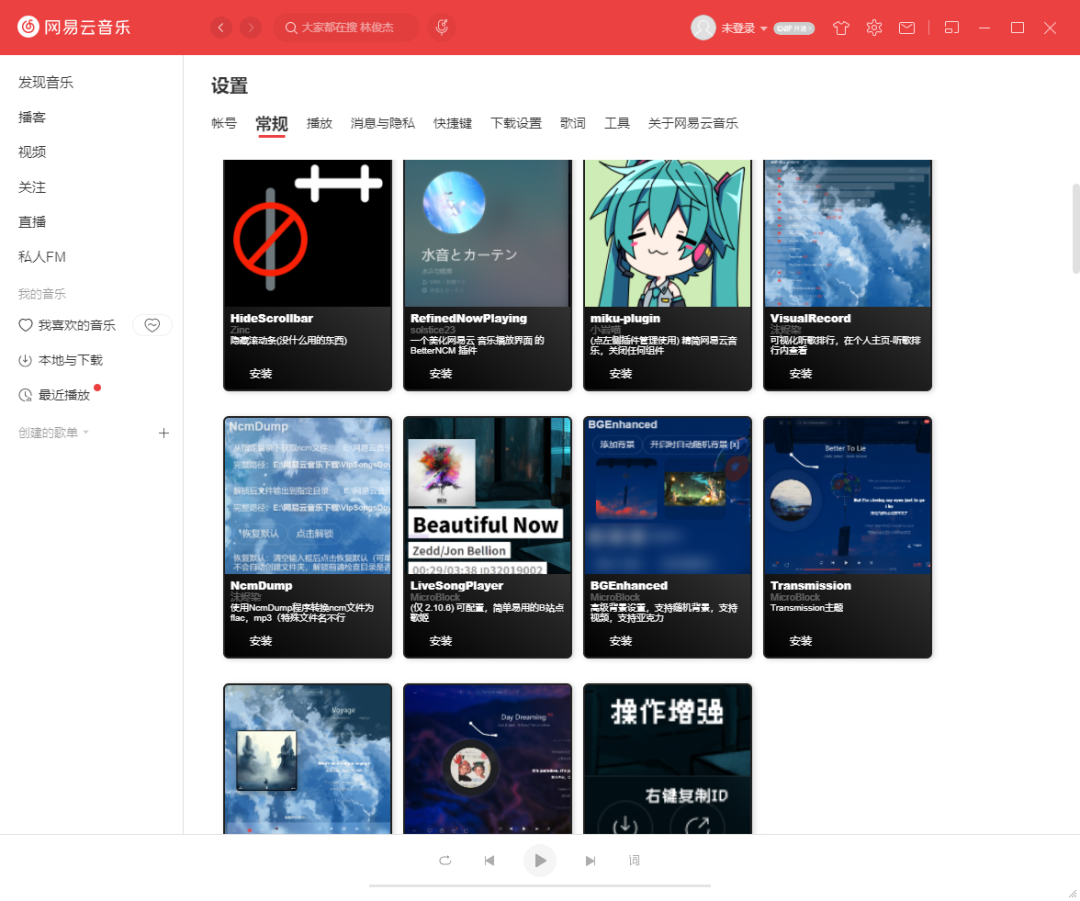Switch to the 工具 settings tab
This screenshot has height=901, width=1080.
tap(616, 123)
